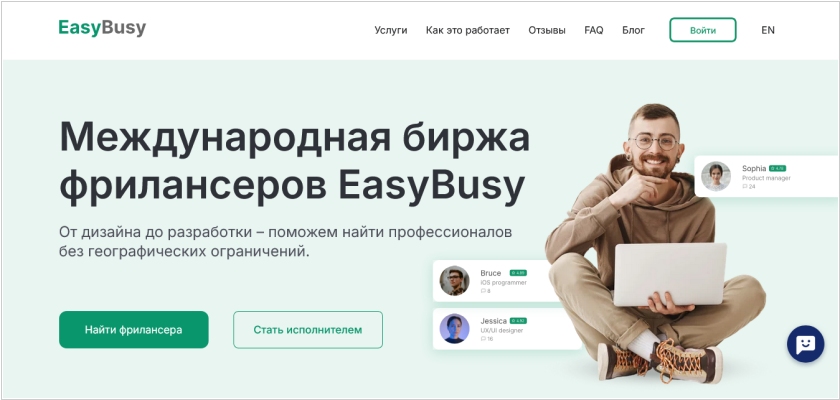
Task: Open the FAQ navigation link
Action: pyautogui.click(x=594, y=31)
